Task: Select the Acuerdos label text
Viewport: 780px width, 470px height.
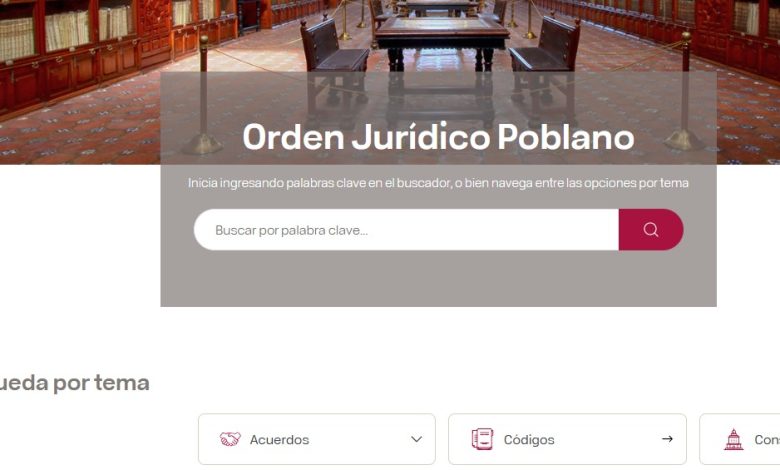Action: pos(279,440)
